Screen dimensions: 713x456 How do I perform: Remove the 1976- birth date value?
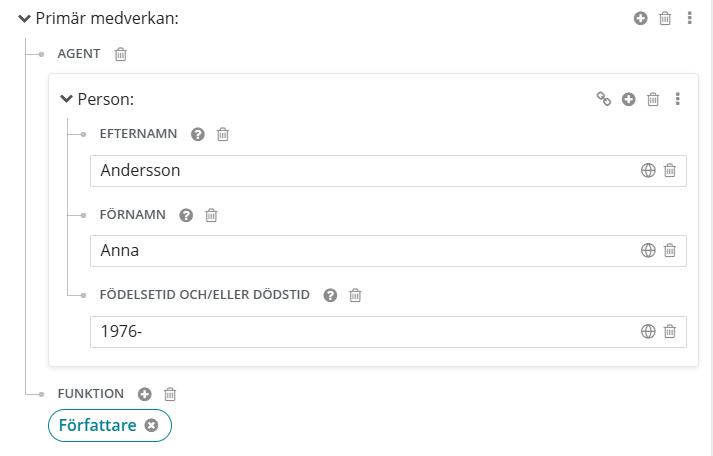[670, 331]
